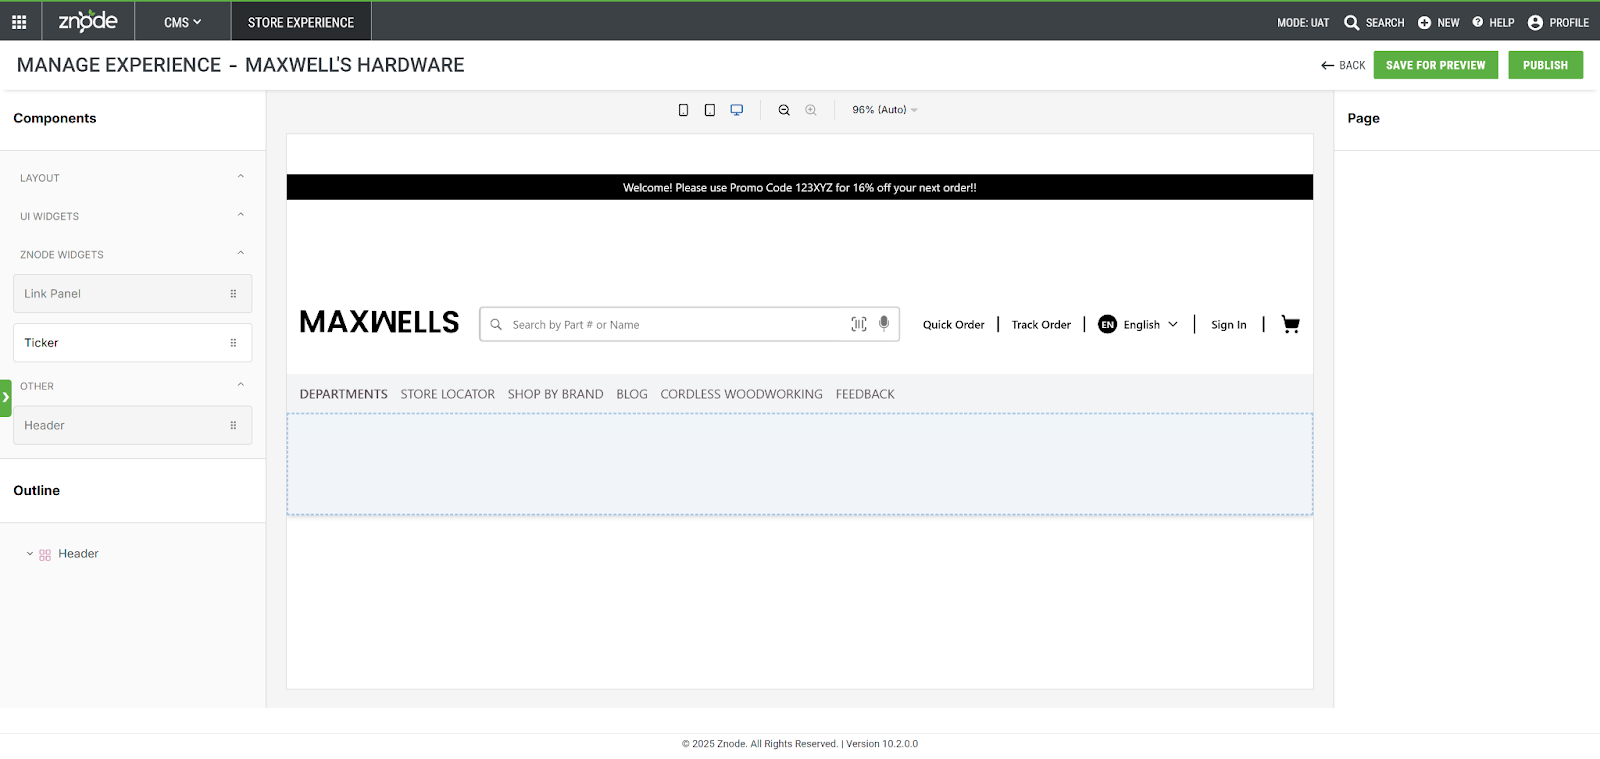Switch to tablet device preview icon
Image resolution: width=1600 pixels, height=759 pixels.
(710, 110)
